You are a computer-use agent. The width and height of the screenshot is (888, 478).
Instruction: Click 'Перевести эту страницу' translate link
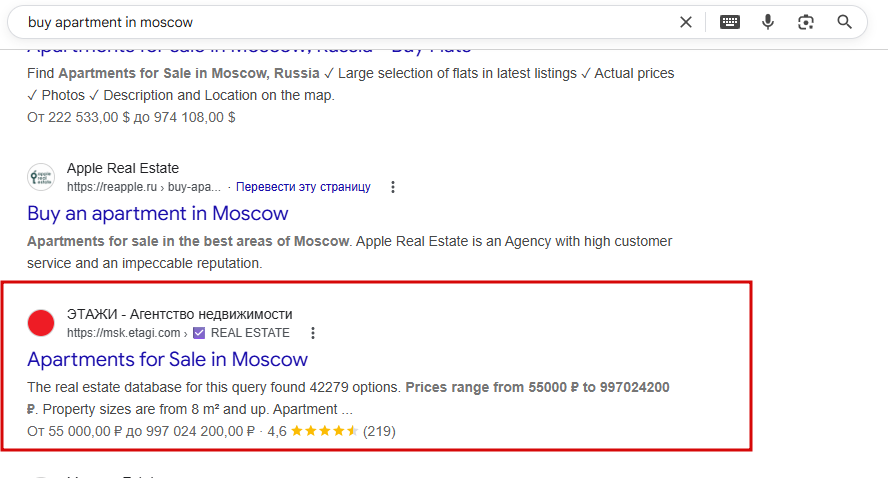(304, 187)
